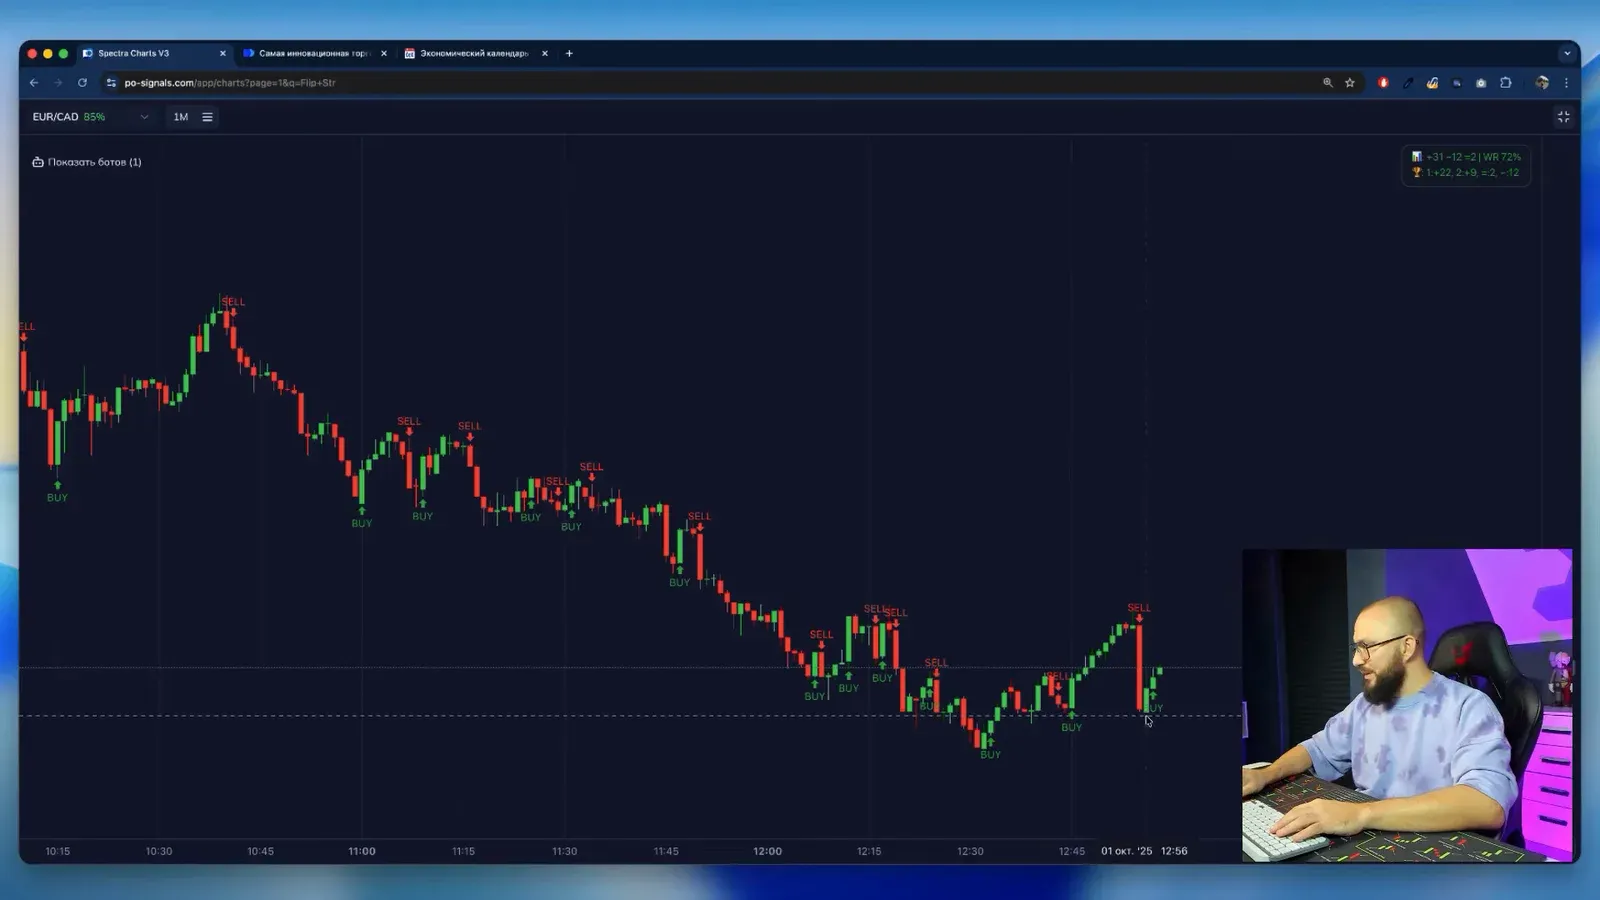Open the browser three-dot menu
Screen dimensions: 1600x900
click(x=1566, y=83)
